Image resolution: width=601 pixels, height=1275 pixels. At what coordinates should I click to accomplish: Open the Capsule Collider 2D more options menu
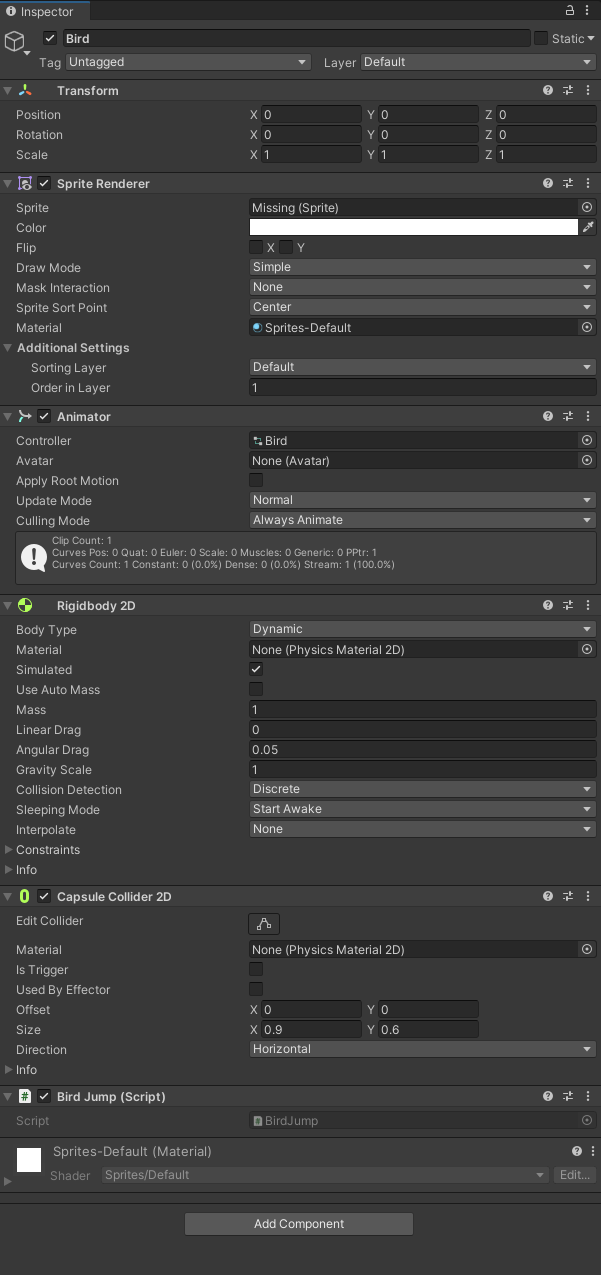[x=587, y=896]
